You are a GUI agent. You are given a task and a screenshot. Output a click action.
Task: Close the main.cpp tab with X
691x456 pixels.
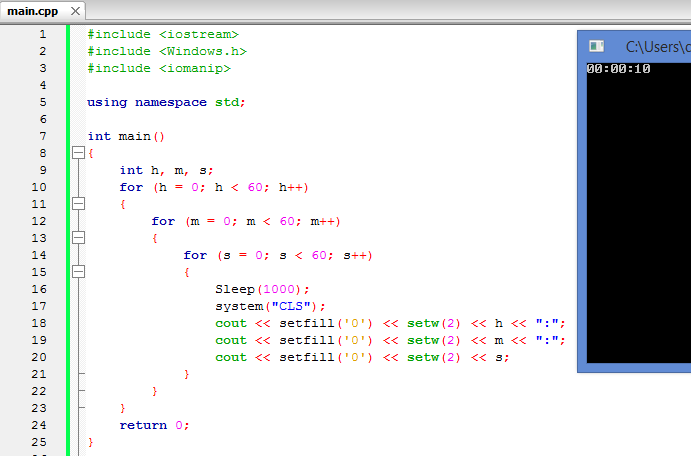tap(77, 9)
